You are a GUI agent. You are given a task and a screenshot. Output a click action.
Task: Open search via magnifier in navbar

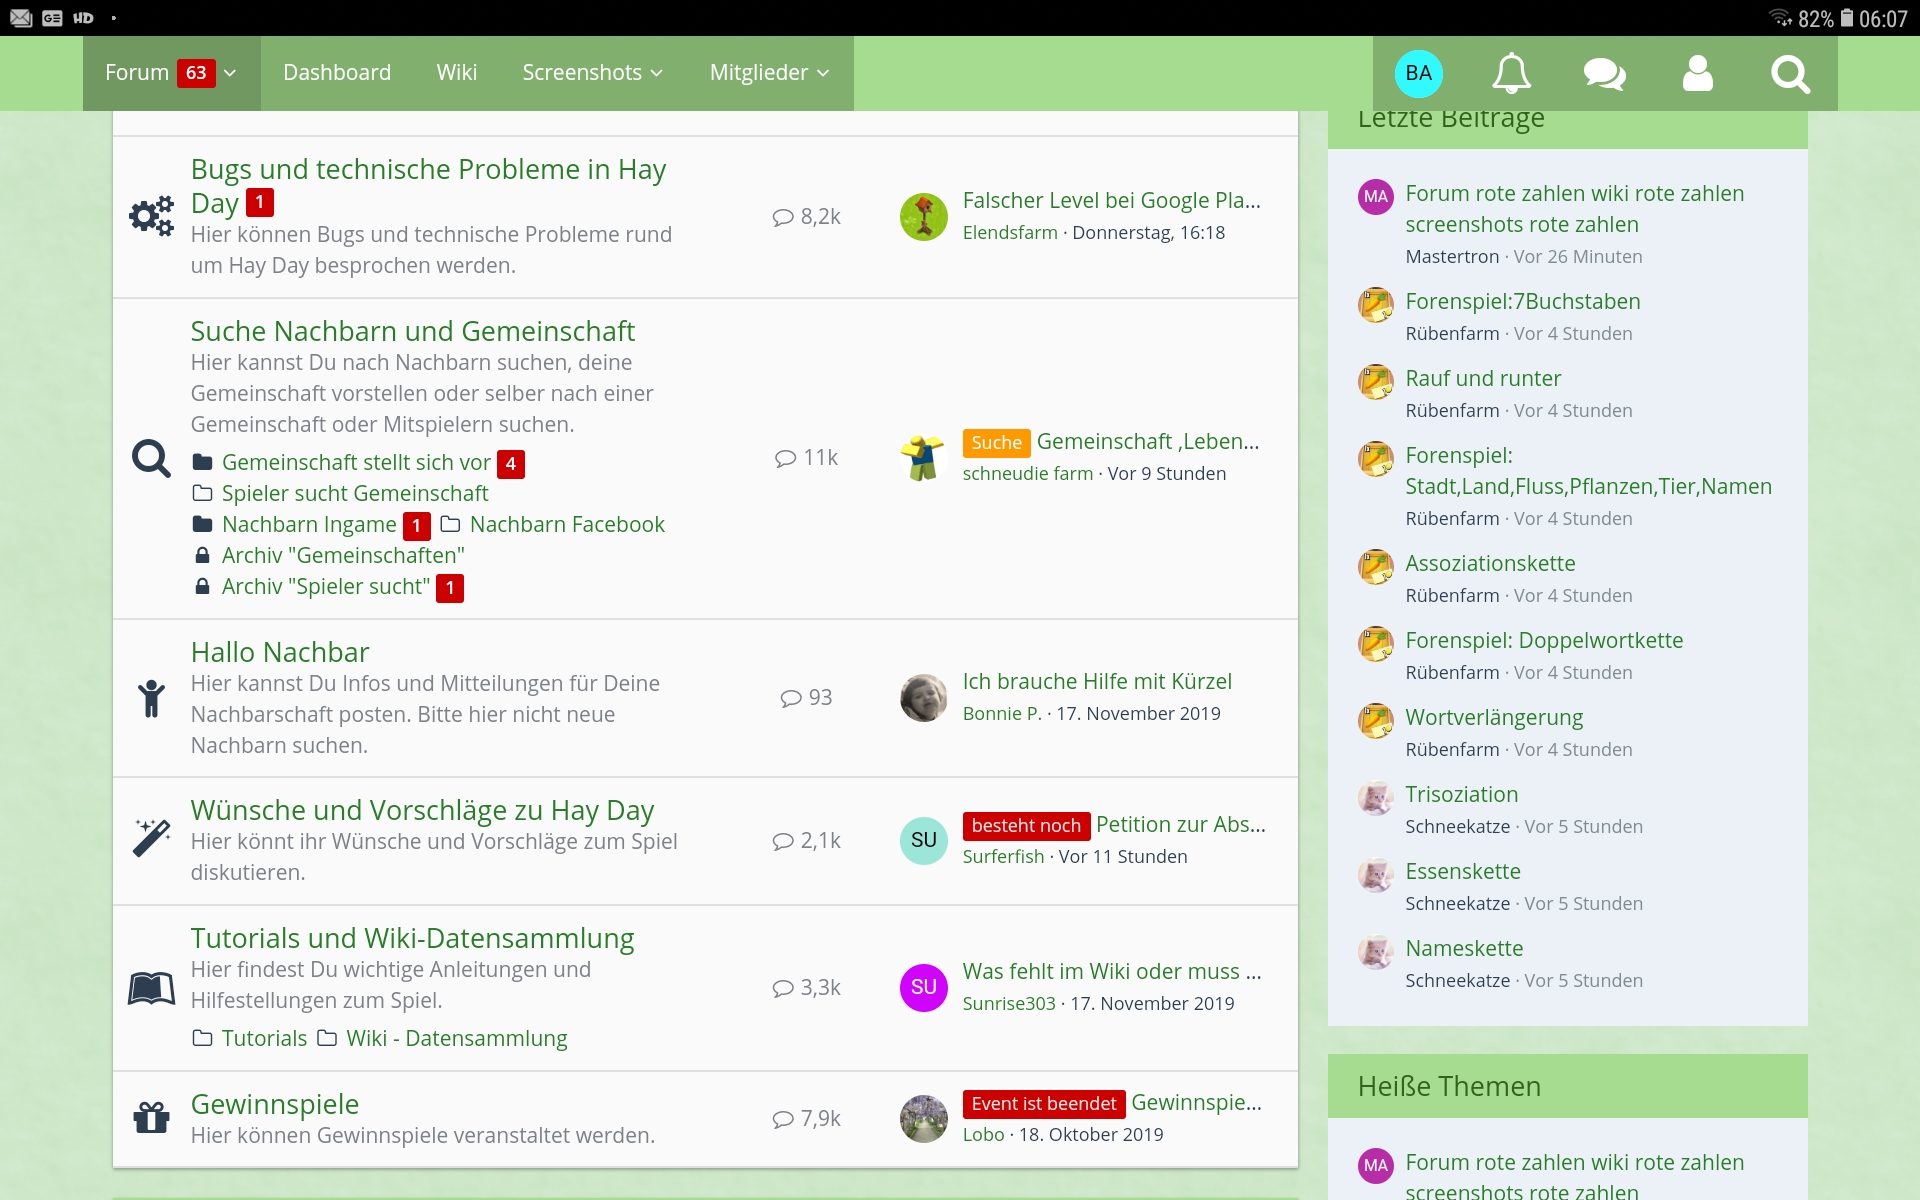[1790, 73]
